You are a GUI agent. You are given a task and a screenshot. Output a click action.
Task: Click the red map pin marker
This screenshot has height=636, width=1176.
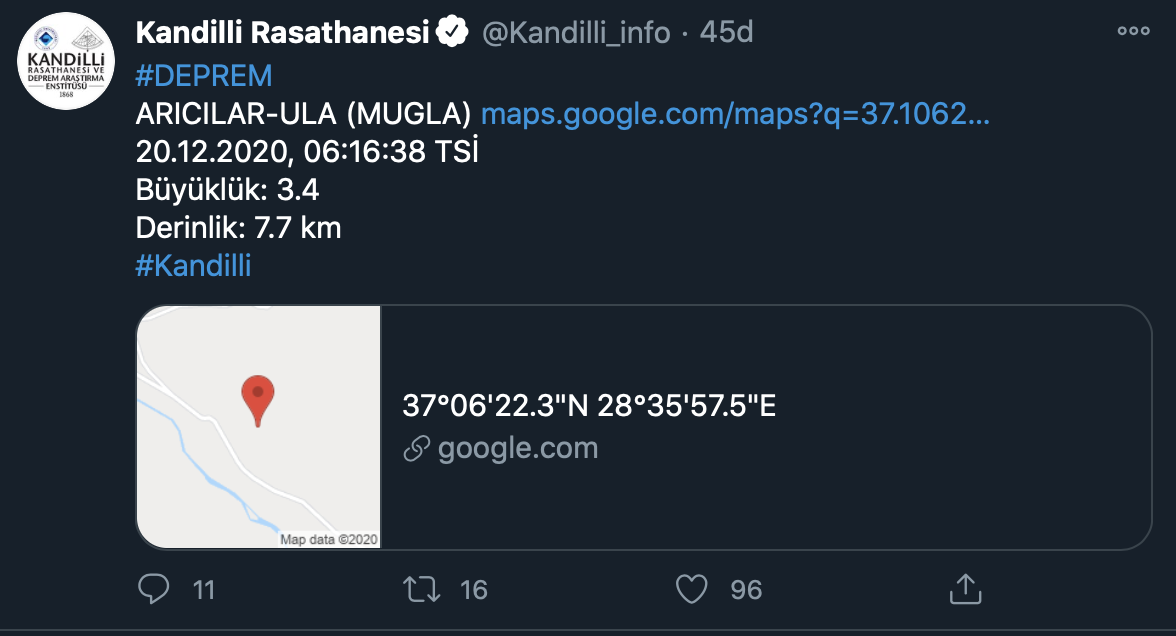258,398
